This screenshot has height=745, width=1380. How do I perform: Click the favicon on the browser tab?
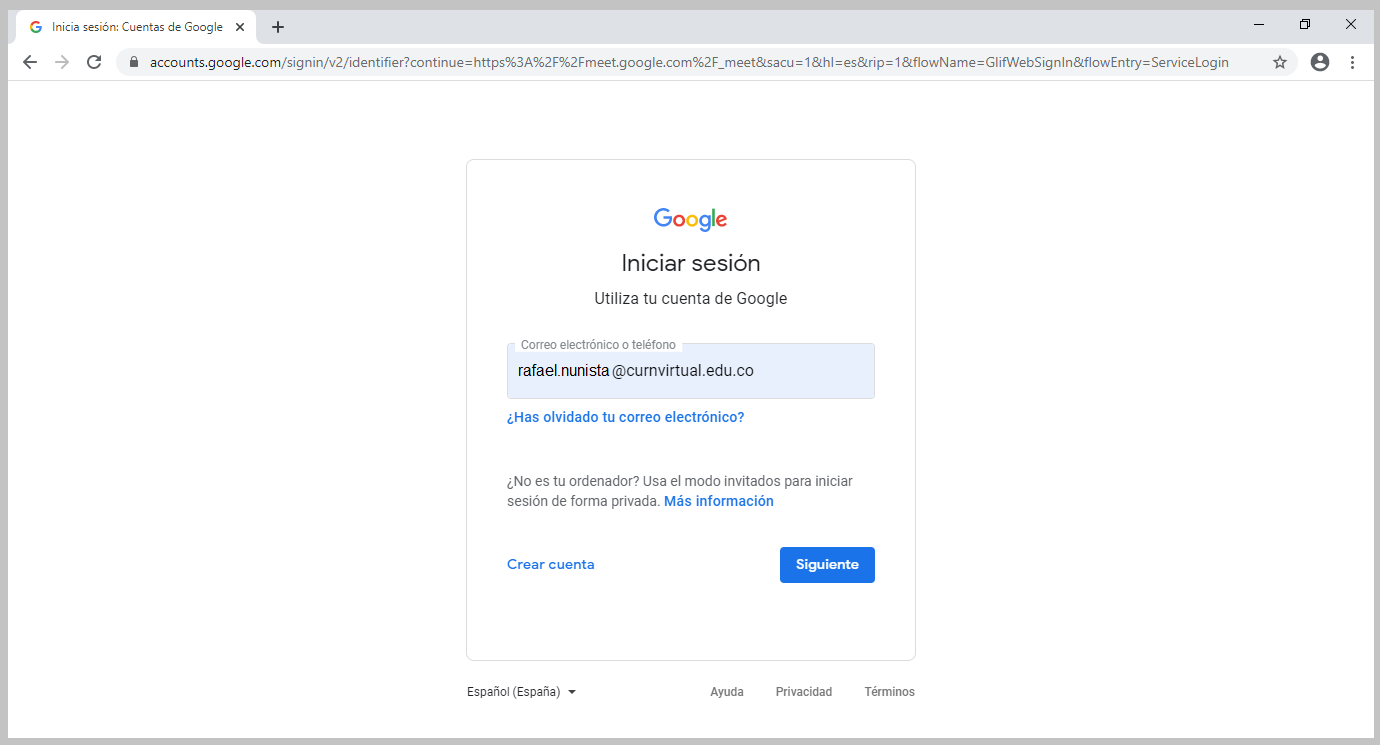(35, 27)
